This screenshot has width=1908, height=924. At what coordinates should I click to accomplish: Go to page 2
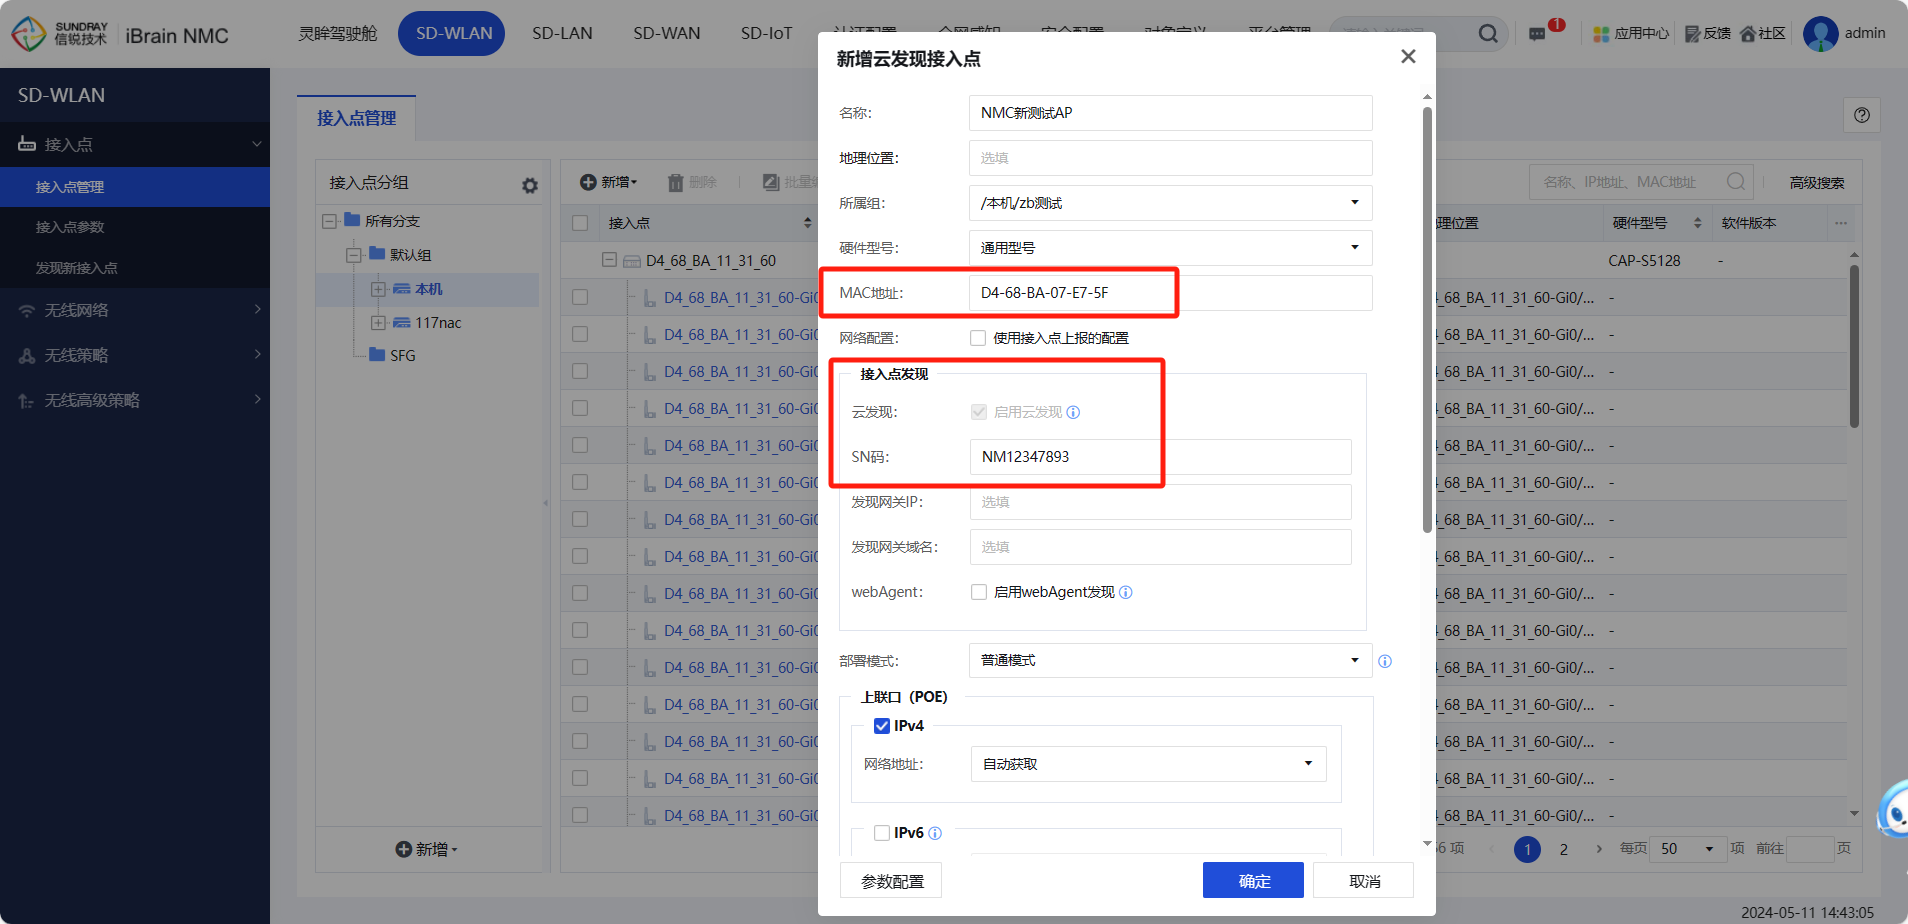[1563, 849]
